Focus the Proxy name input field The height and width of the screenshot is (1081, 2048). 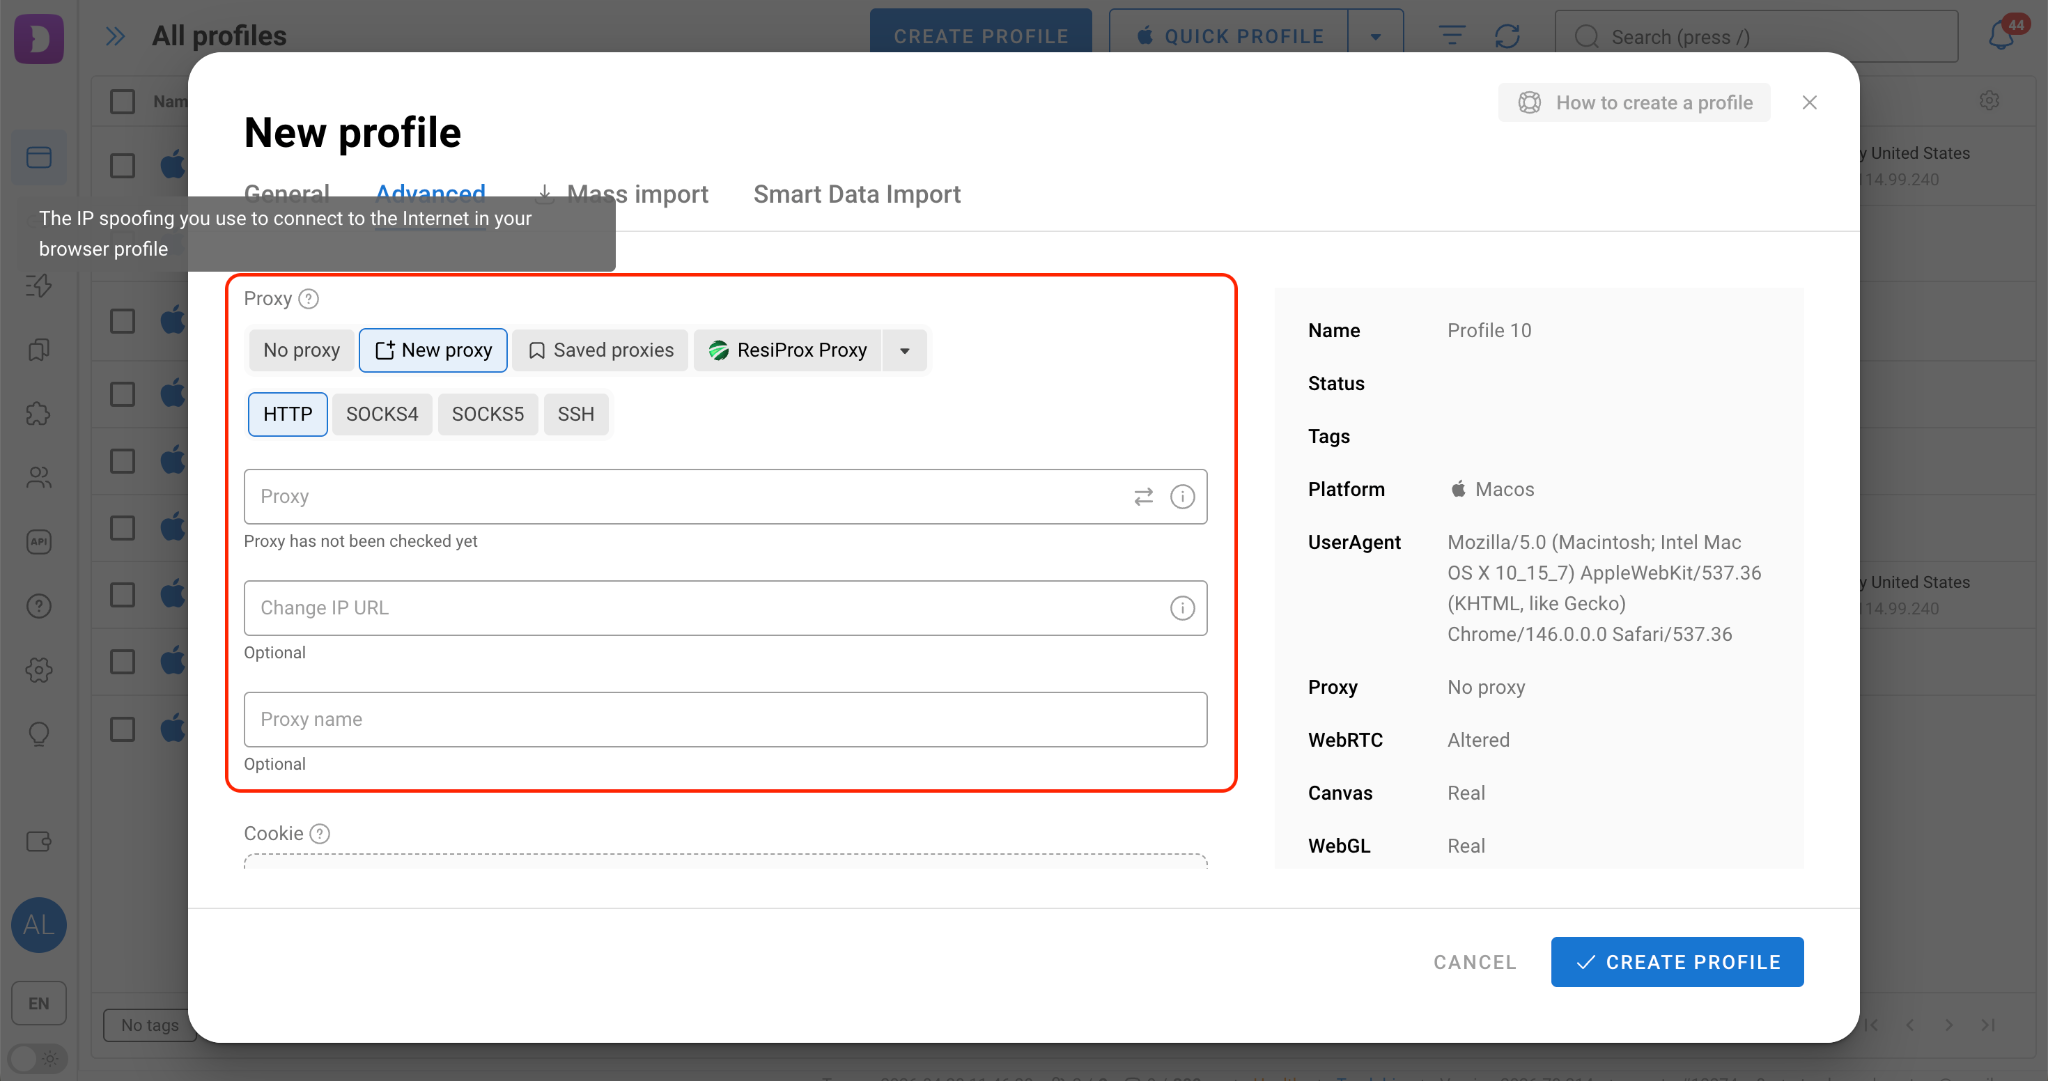tap(725, 720)
